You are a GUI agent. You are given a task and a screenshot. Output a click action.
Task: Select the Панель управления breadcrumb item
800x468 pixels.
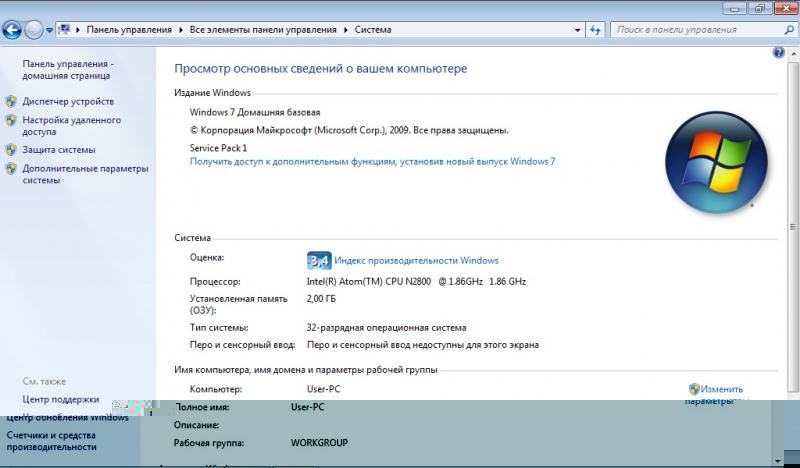[129, 30]
